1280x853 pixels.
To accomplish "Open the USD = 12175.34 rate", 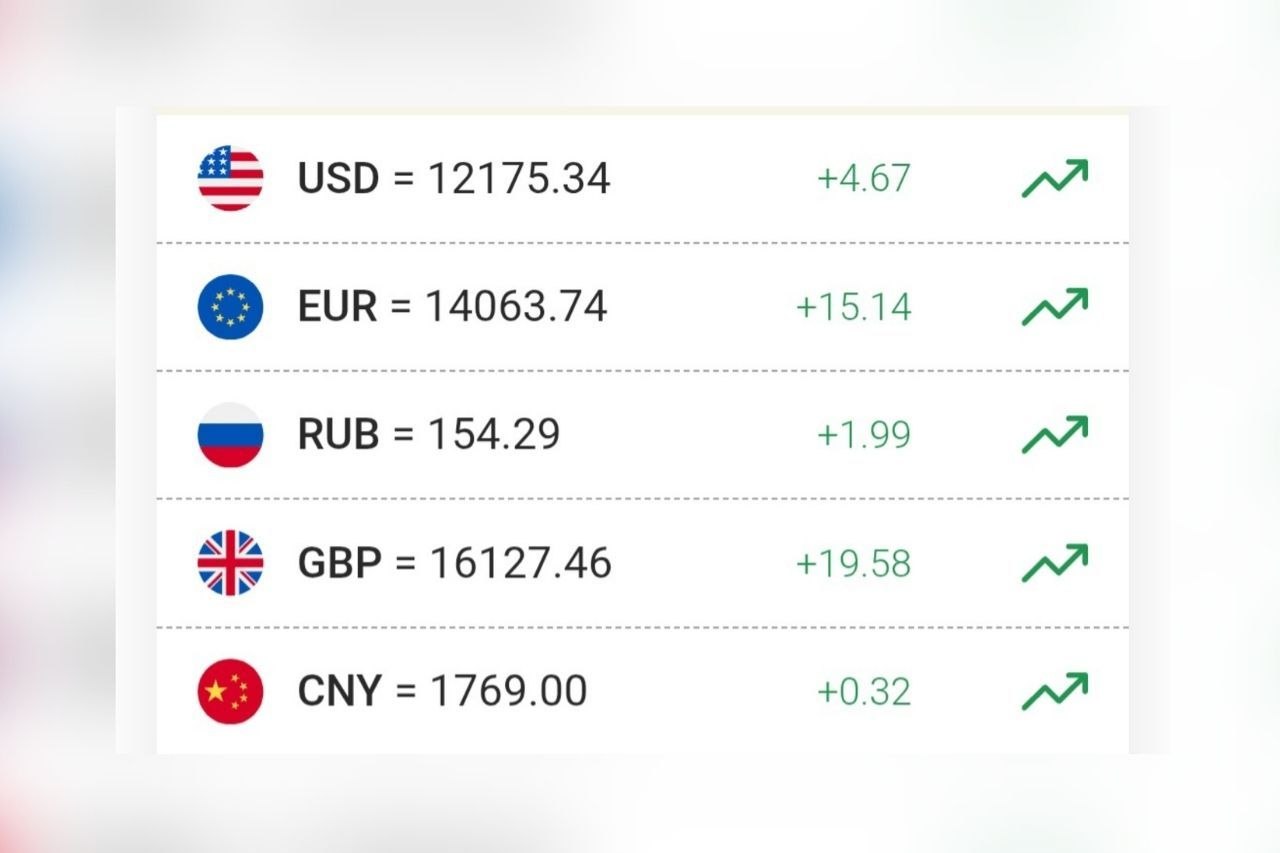I will (x=454, y=179).
